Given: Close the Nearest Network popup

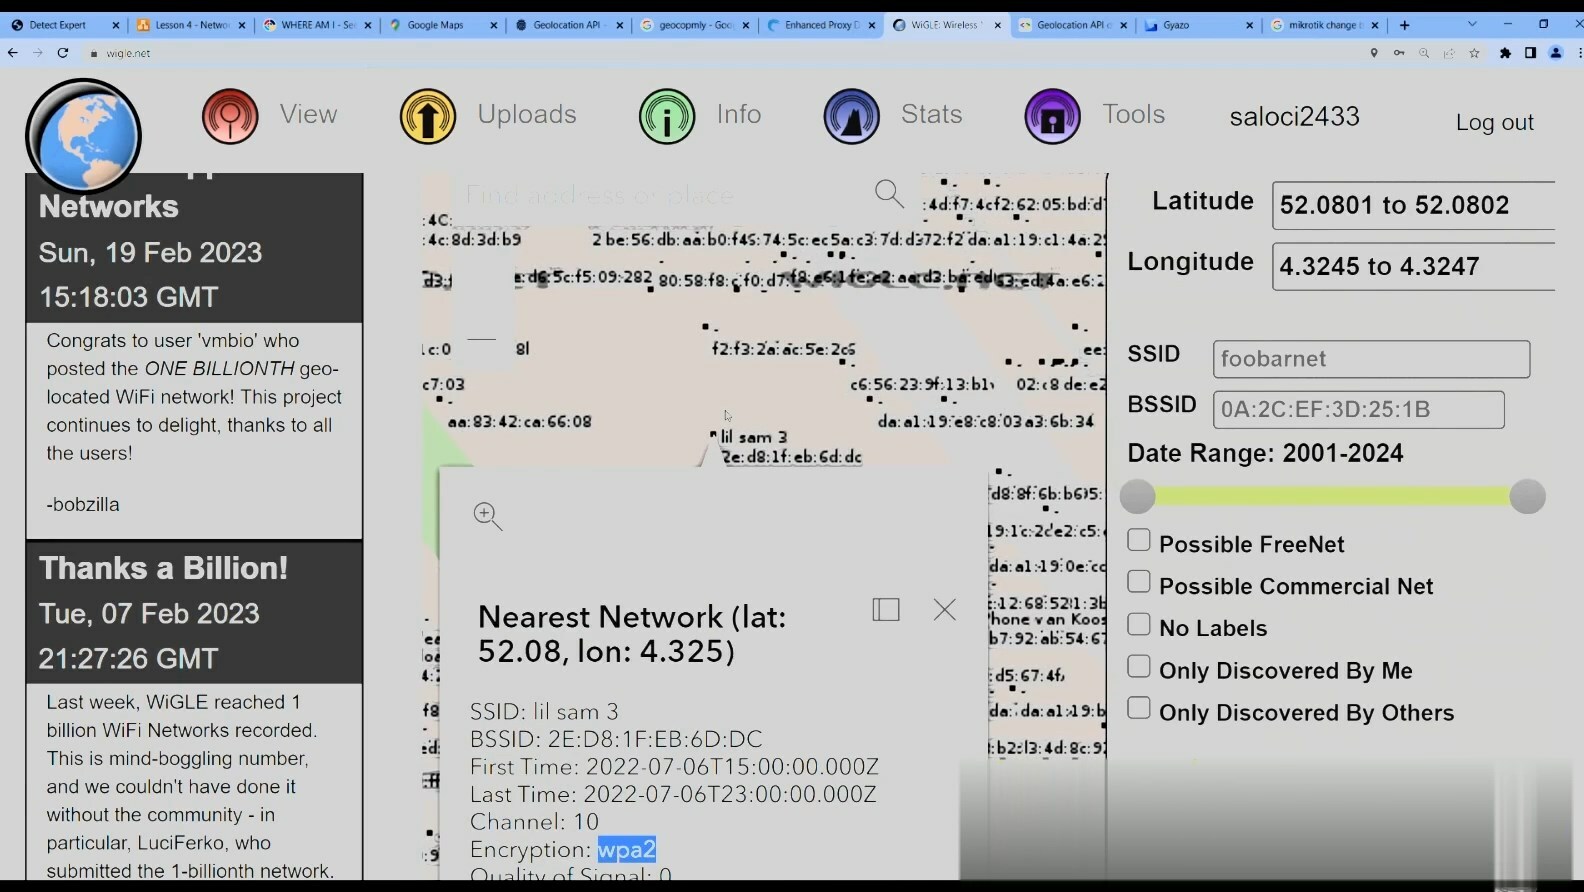Looking at the screenshot, I should pos(945,610).
